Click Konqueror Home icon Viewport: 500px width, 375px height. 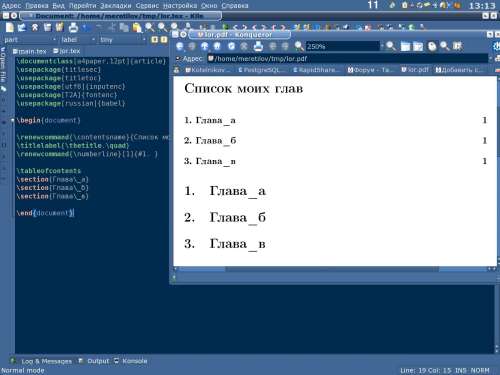pyautogui.click(x=217, y=46)
